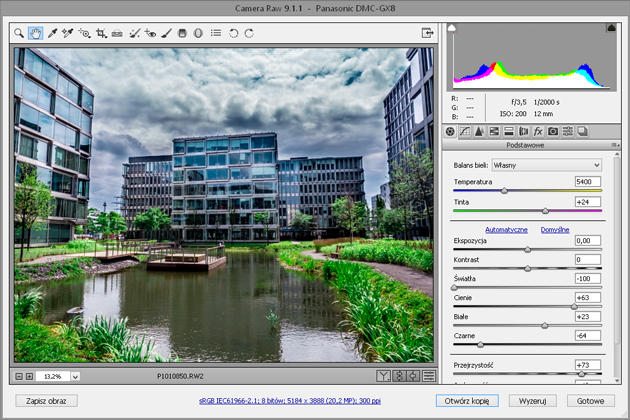630x420 pixels.
Task: Rotate image counterclockwise
Action: pyautogui.click(x=233, y=33)
